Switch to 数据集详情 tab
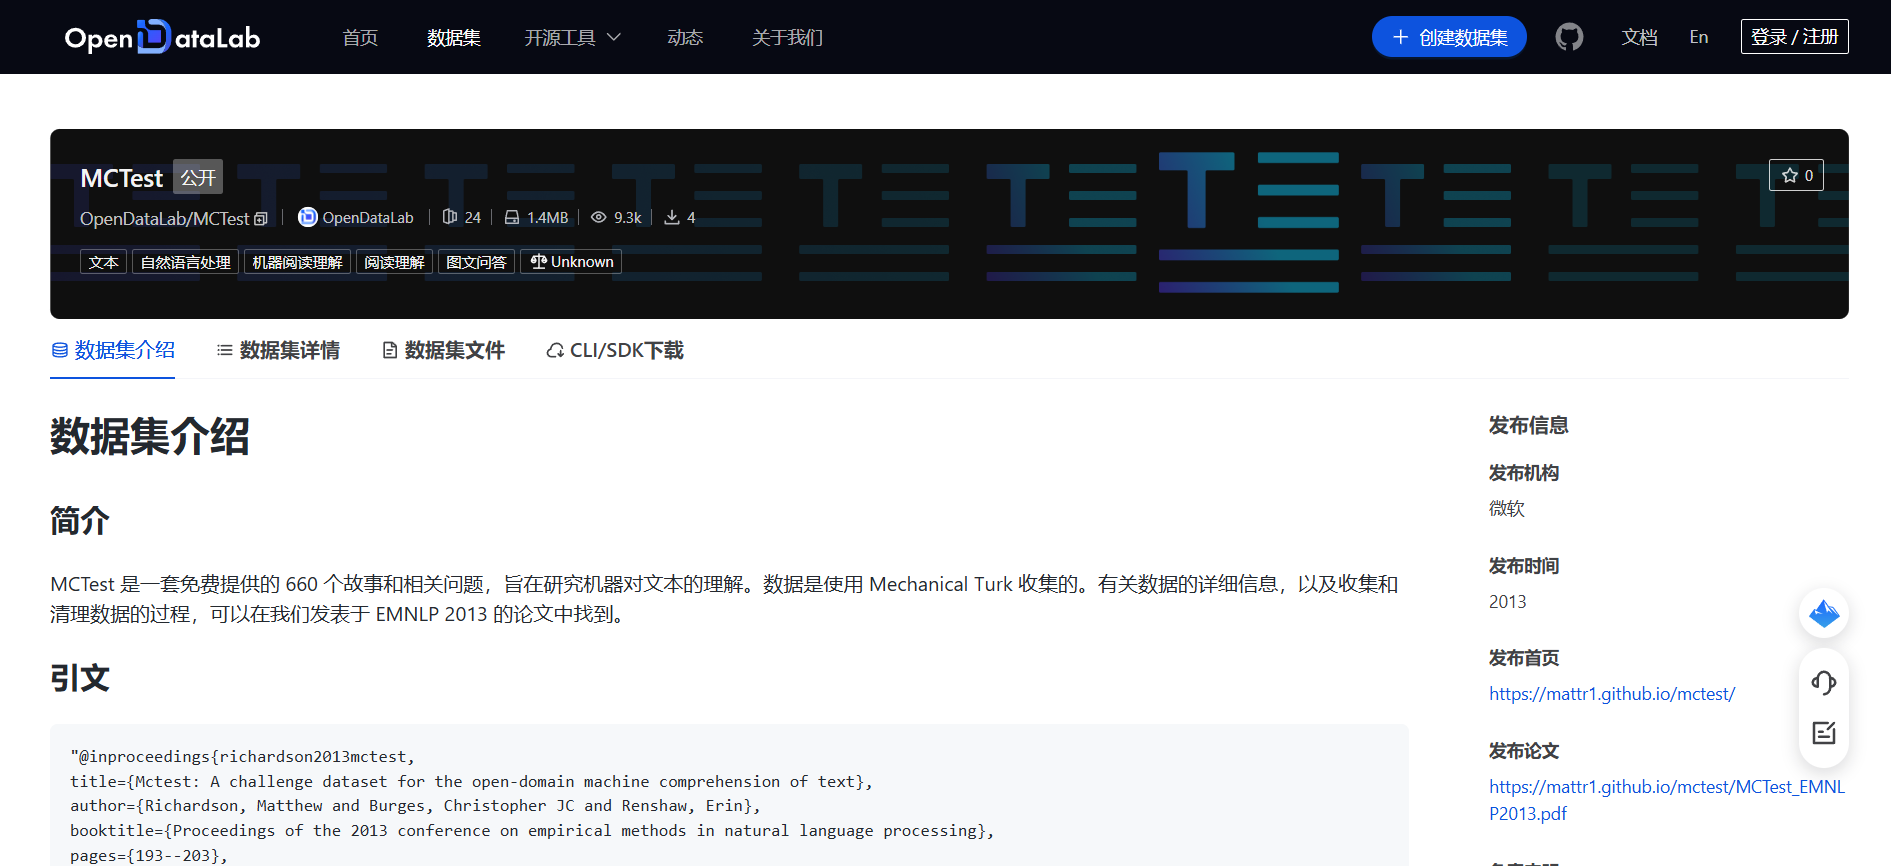Screen dimensions: 1891x866 [278, 350]
